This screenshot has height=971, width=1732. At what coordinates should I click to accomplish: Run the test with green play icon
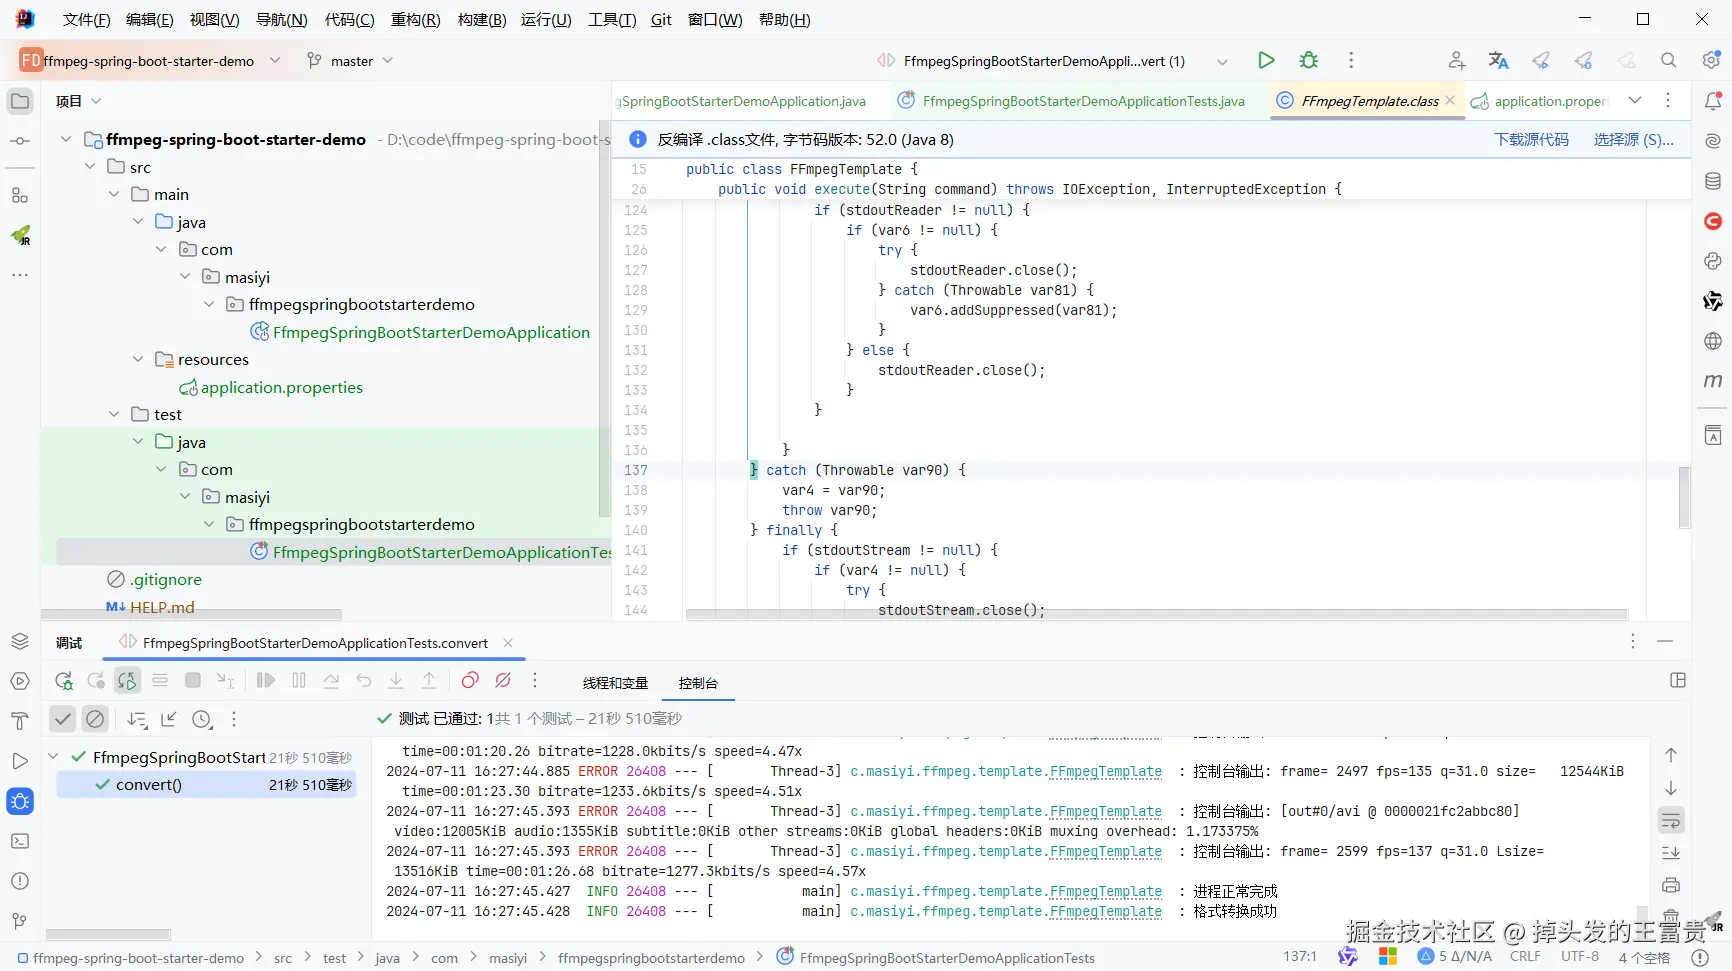click(1265, 61)
